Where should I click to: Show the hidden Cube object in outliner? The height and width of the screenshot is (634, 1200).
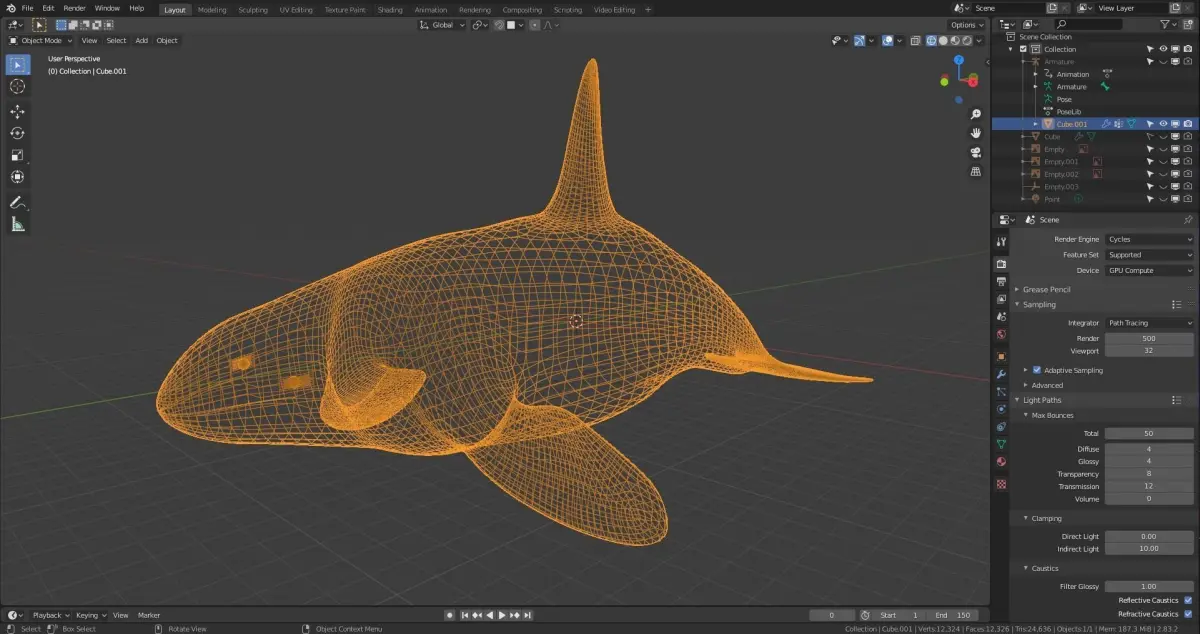coord(1163,136)
